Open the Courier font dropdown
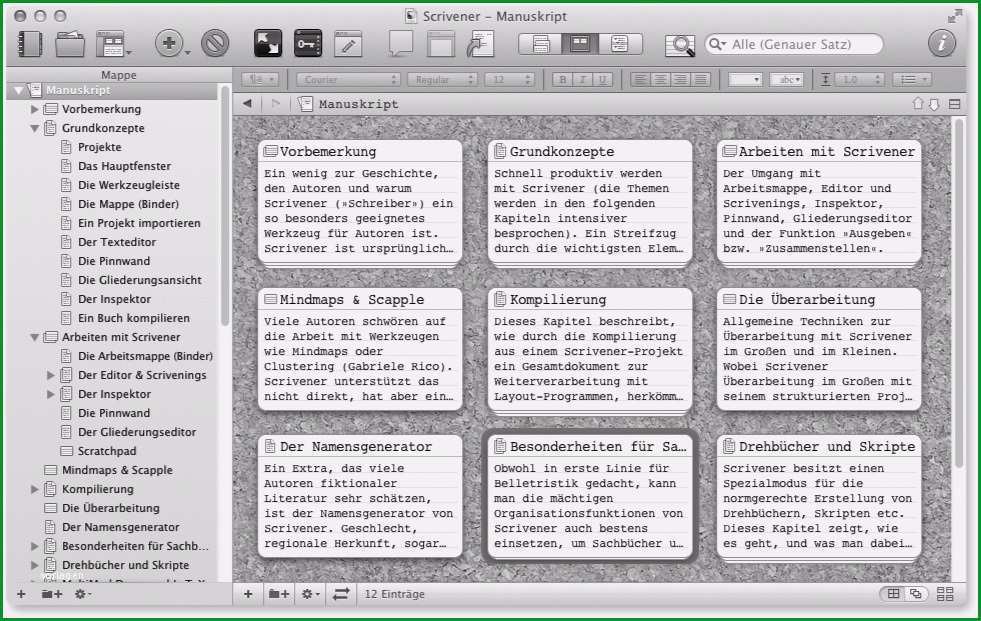 click(348, 79)
